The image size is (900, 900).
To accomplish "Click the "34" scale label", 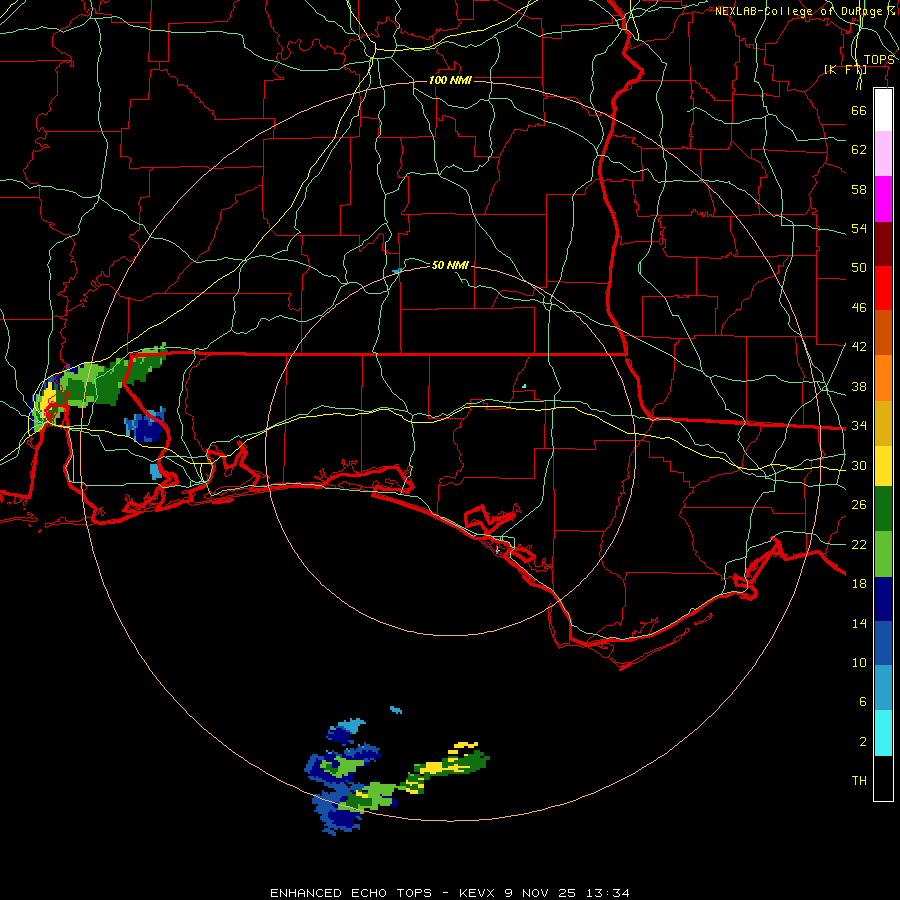I will [859, 426].
